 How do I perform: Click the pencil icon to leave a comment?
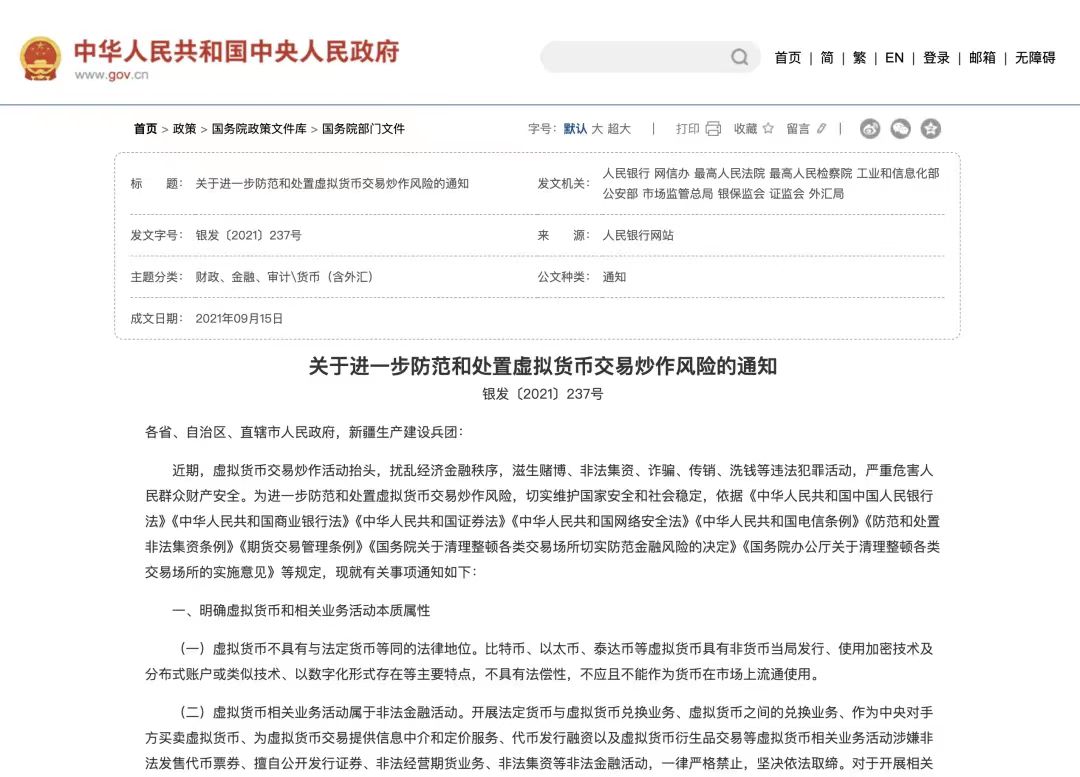(x=821, y=128)
